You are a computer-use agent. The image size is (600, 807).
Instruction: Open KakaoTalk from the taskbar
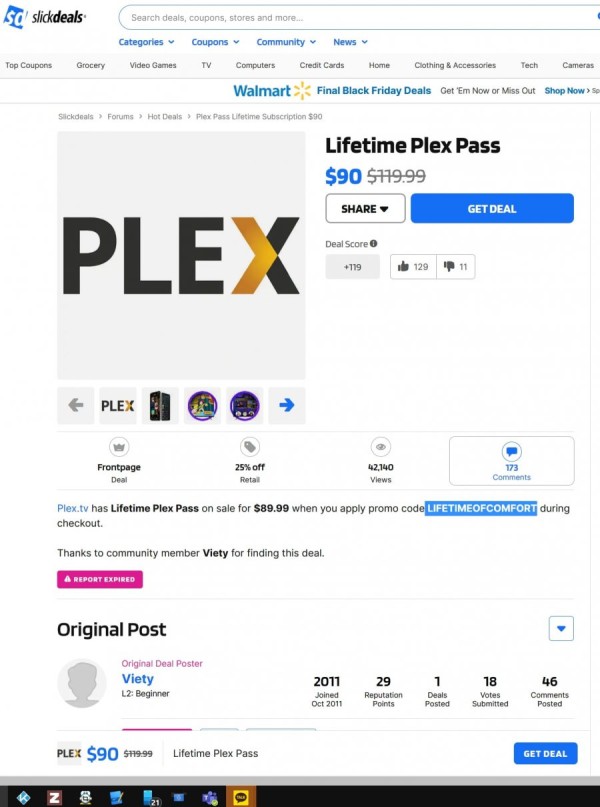coord(241,797)
